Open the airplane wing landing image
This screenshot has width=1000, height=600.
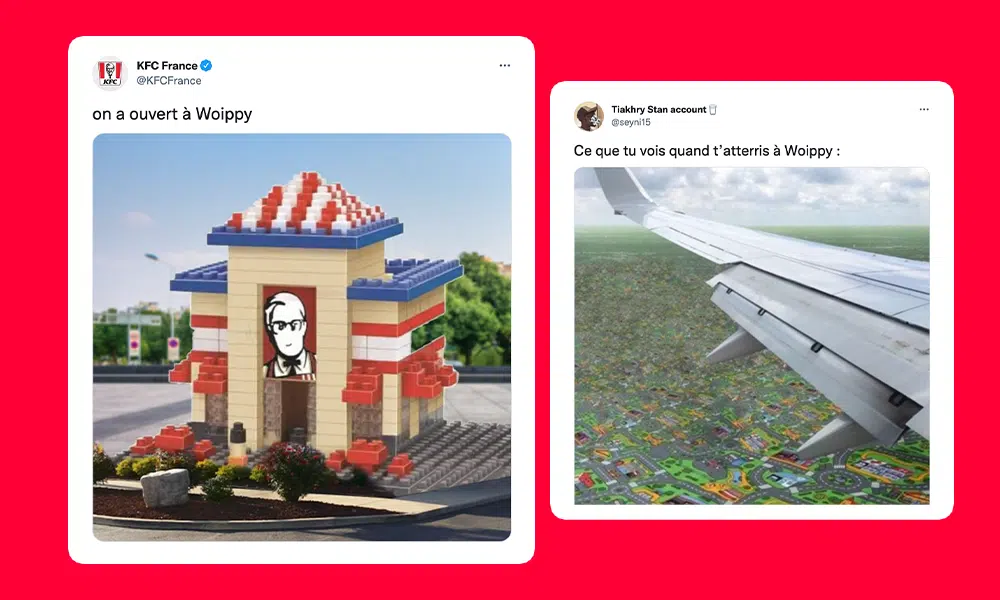751,335
